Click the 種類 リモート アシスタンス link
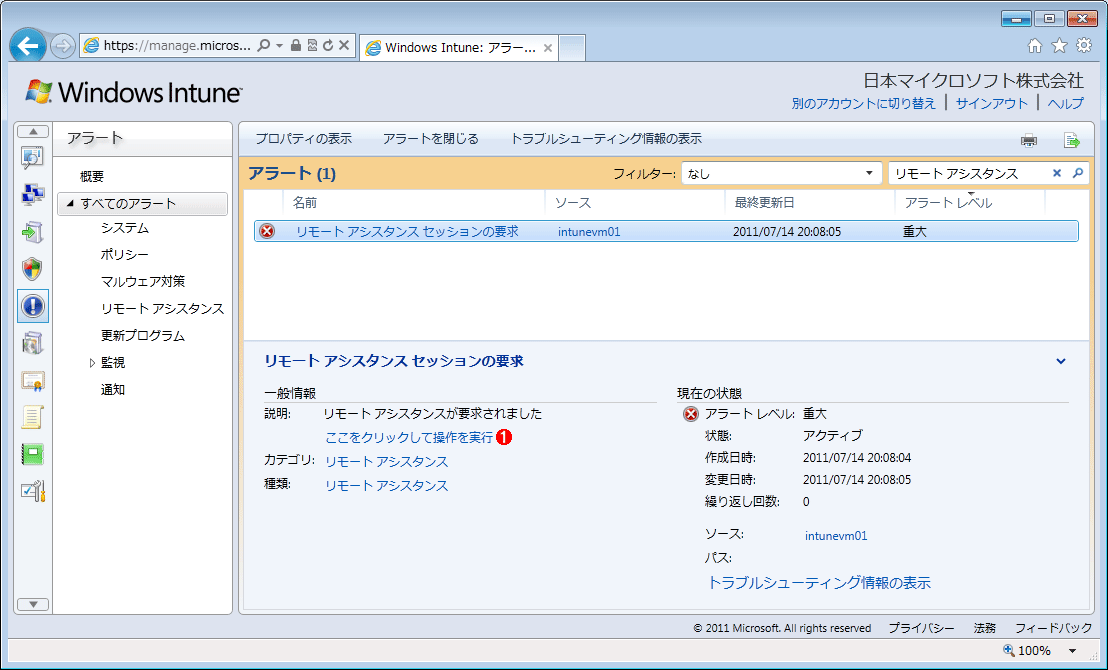Viewport: 1108px width, 670px height. click(387, 486)
